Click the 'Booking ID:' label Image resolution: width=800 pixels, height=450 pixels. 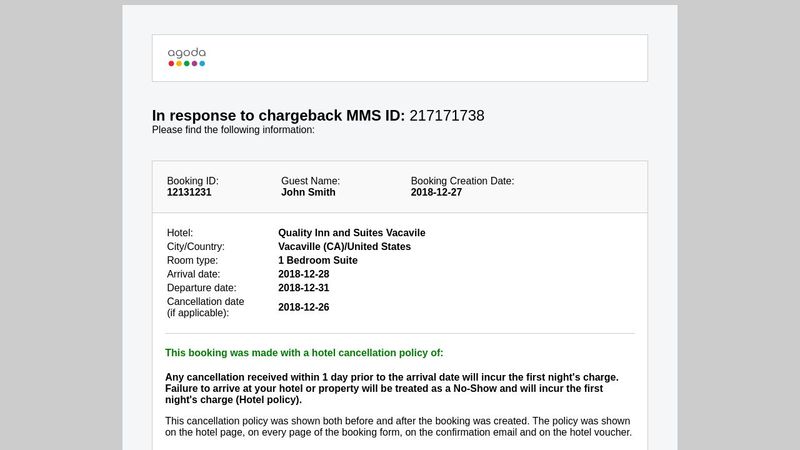point(192,181)
